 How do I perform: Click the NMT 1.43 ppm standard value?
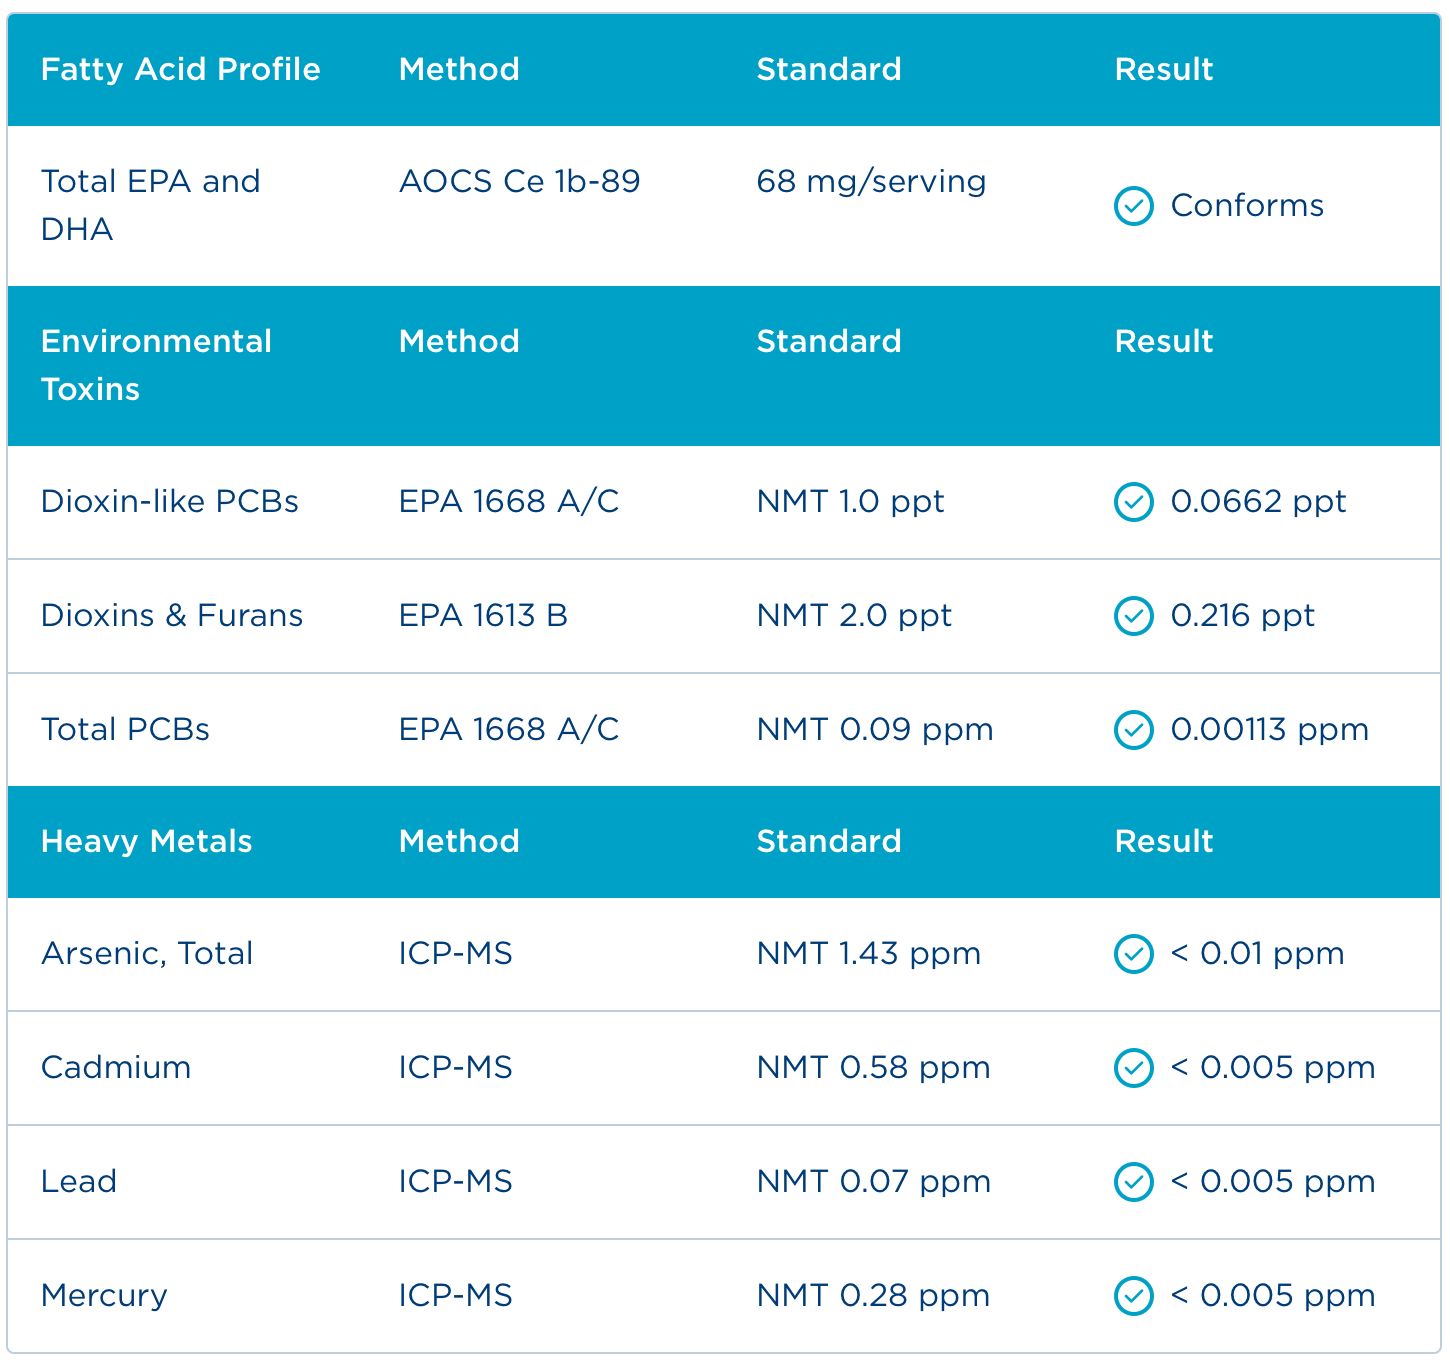coord(869,955)
